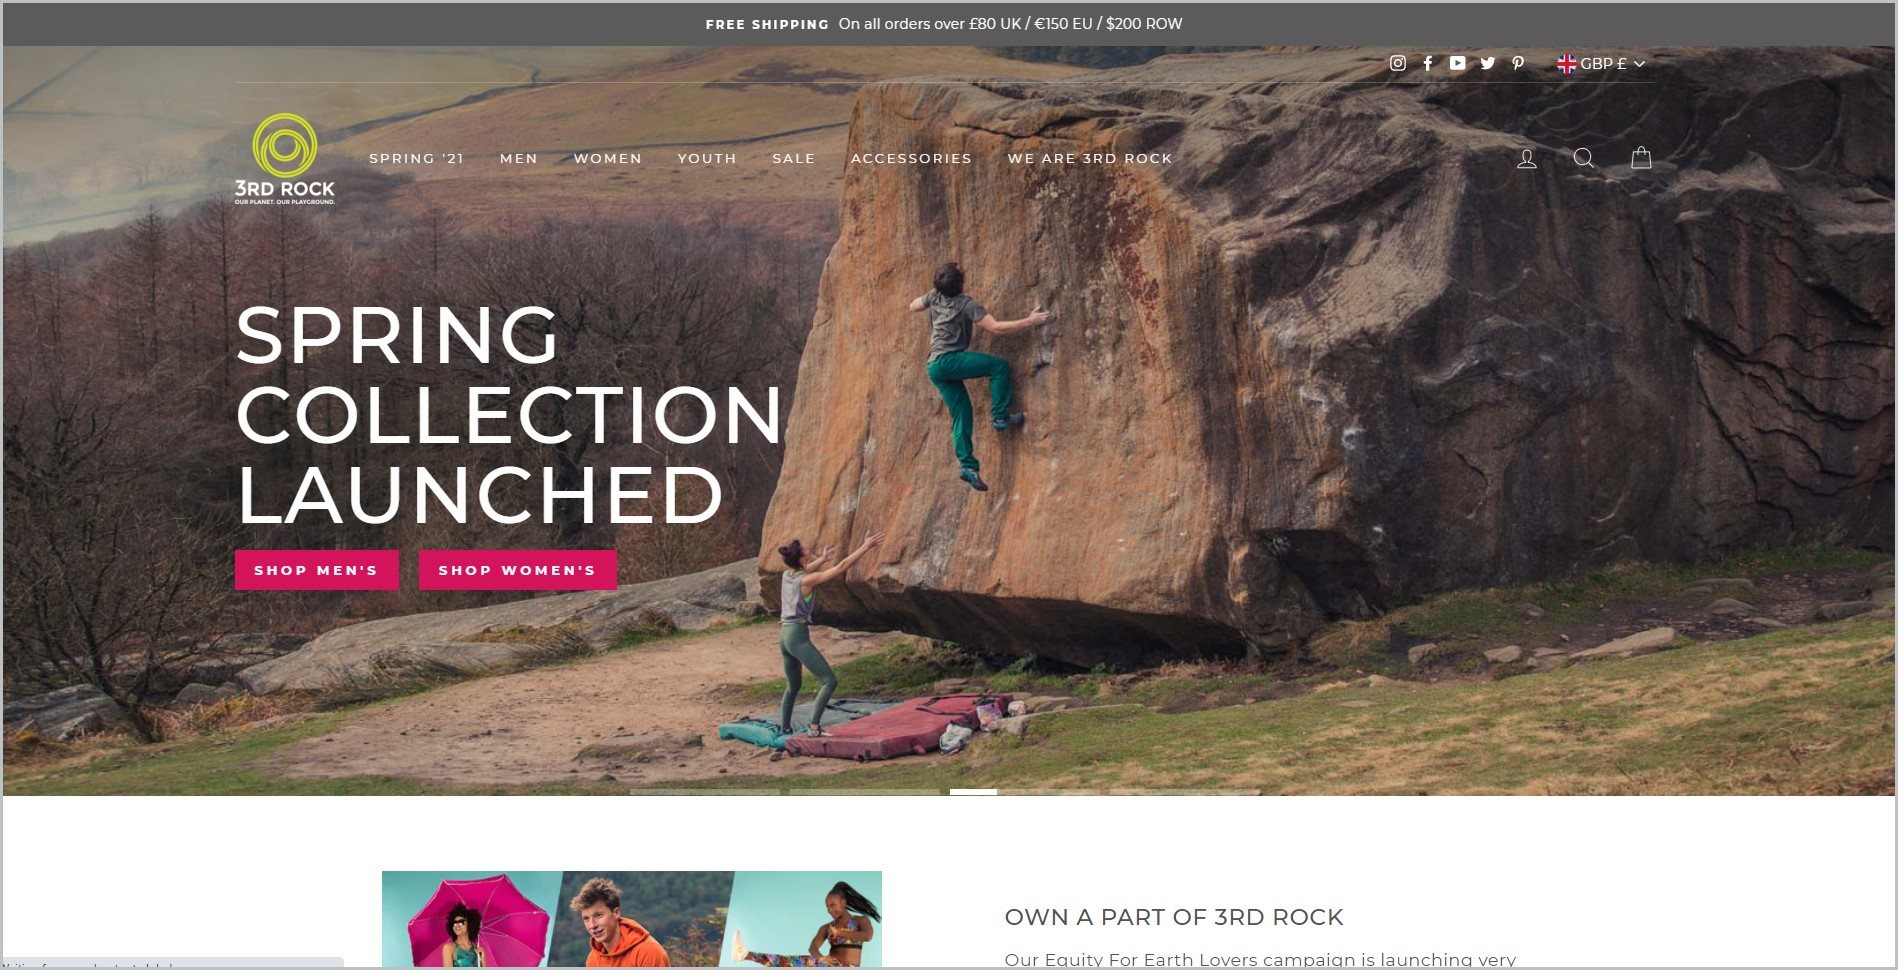The image size is (1898, 970).
Task: Select the YOUTH menu item
Action: 707,158
